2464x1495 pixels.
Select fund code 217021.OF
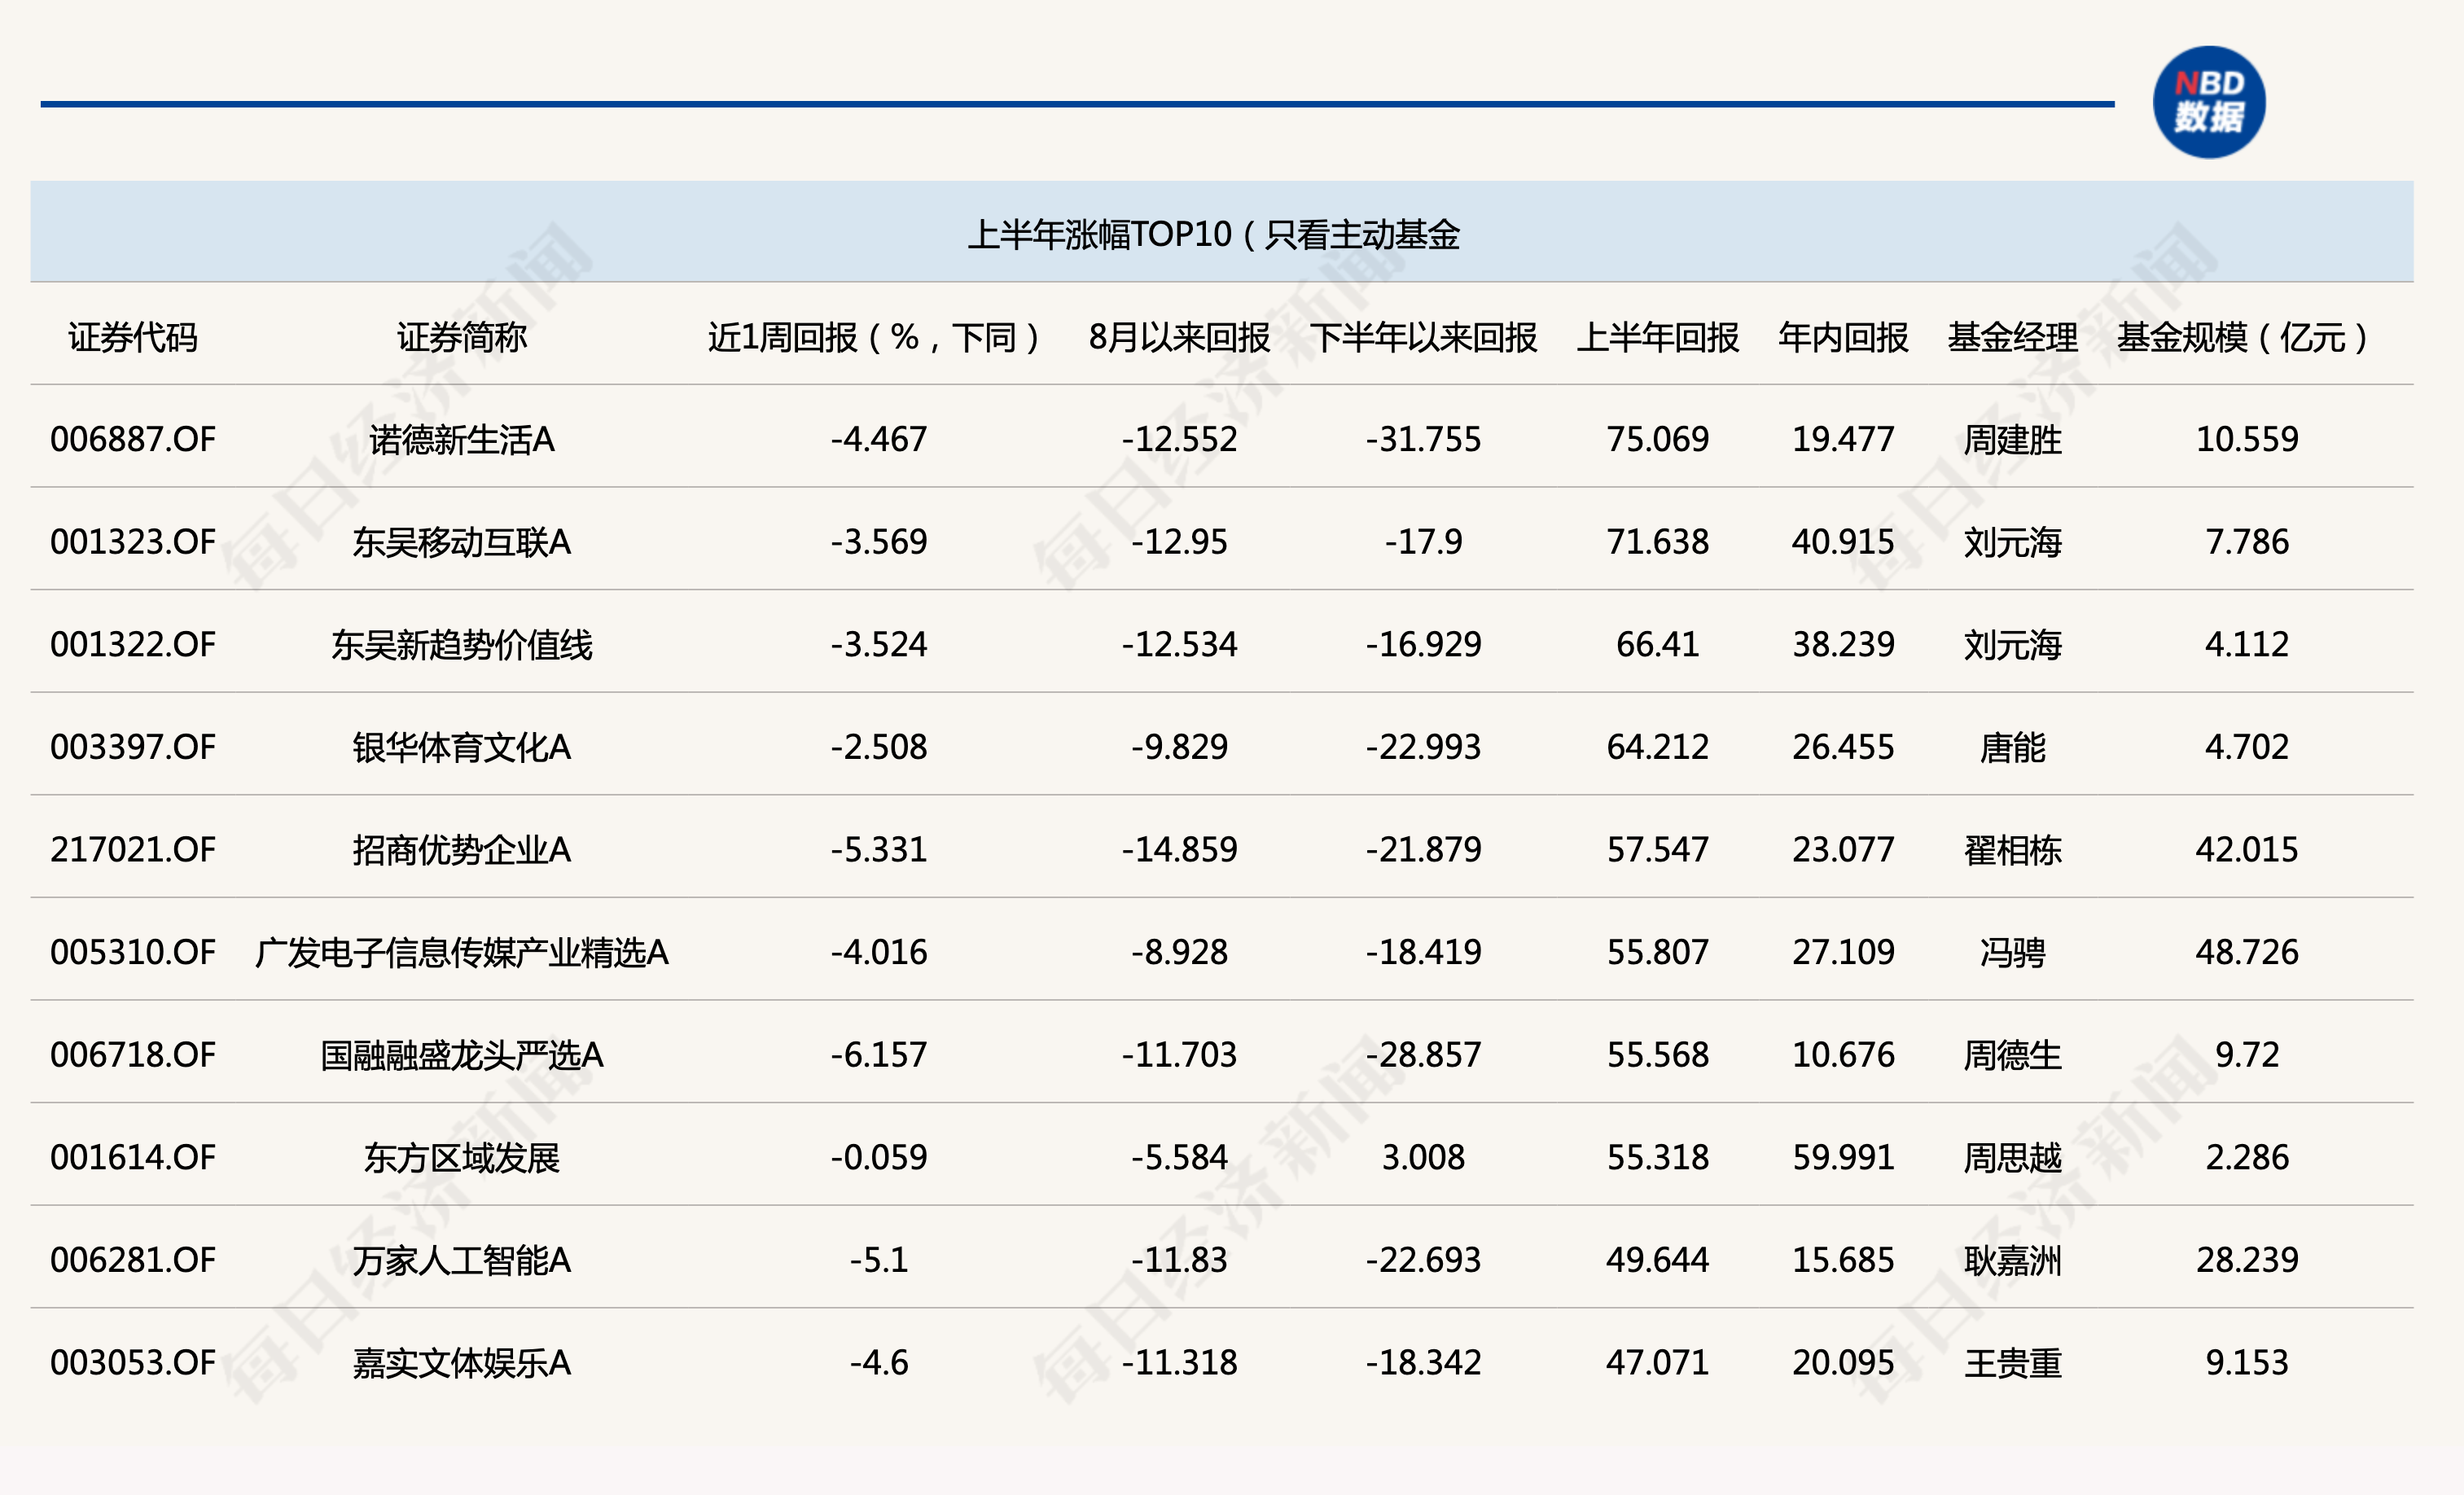coord(133,849)
